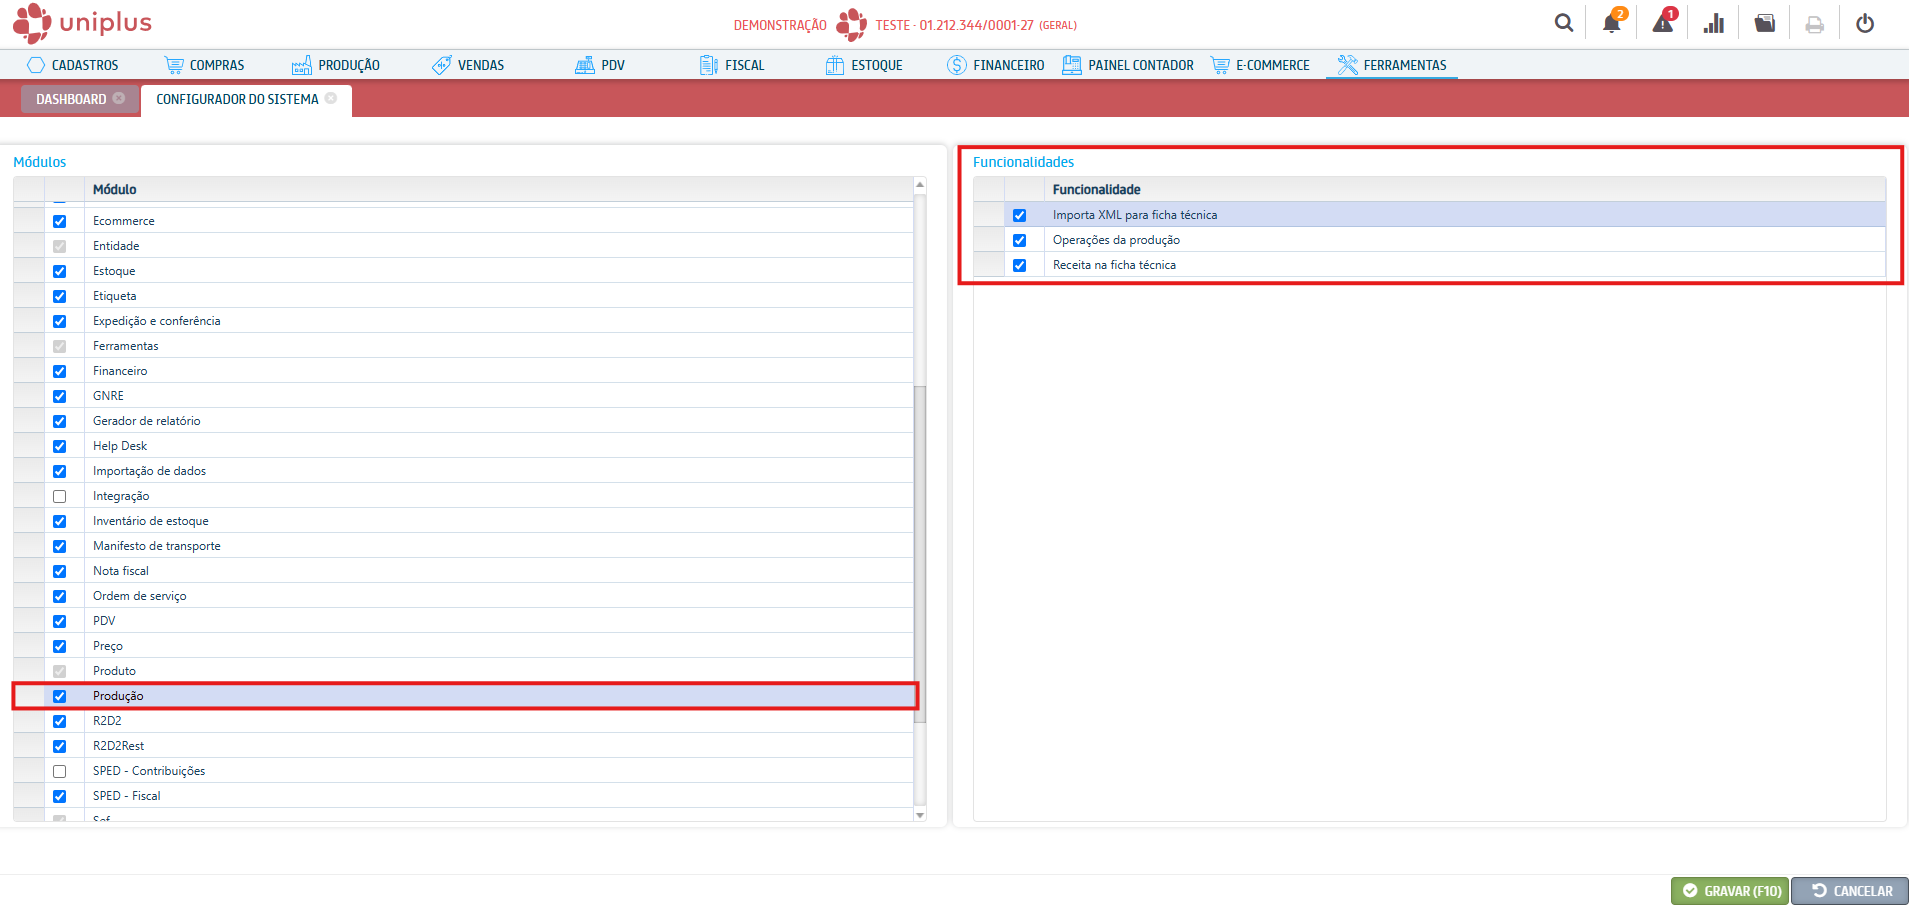
Task: Click the uniplus logo
Action: 83,23
